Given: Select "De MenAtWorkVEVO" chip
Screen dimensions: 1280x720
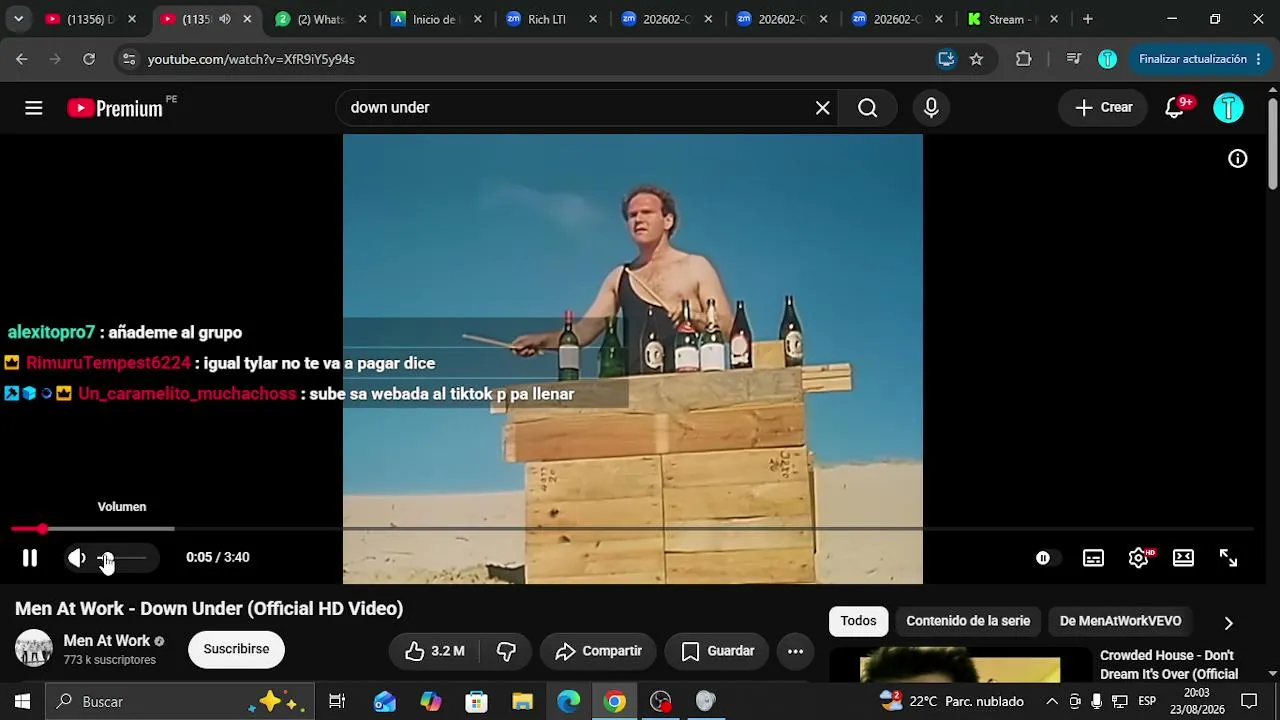Looking at the screenshot, I should pyautogui.click(x=1120, y=621).
